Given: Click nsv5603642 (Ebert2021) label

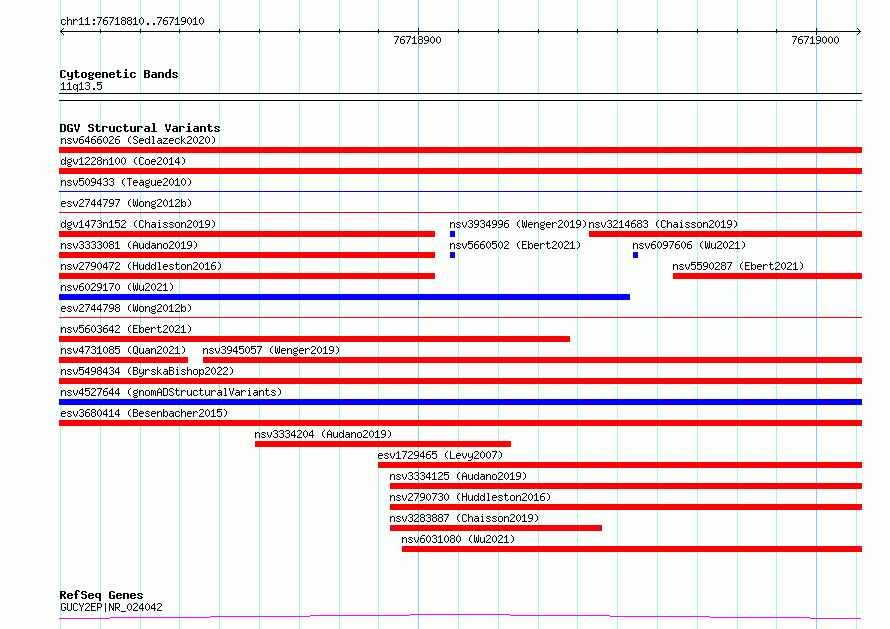Looking at the screenshot, I should tap(126, 329).
